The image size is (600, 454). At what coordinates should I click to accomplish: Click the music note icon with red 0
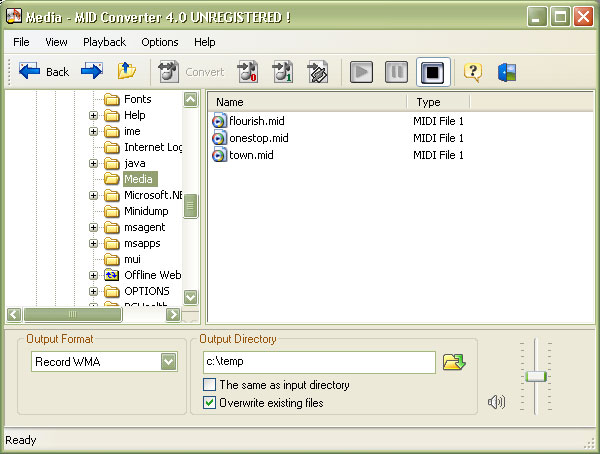point(248,72)
